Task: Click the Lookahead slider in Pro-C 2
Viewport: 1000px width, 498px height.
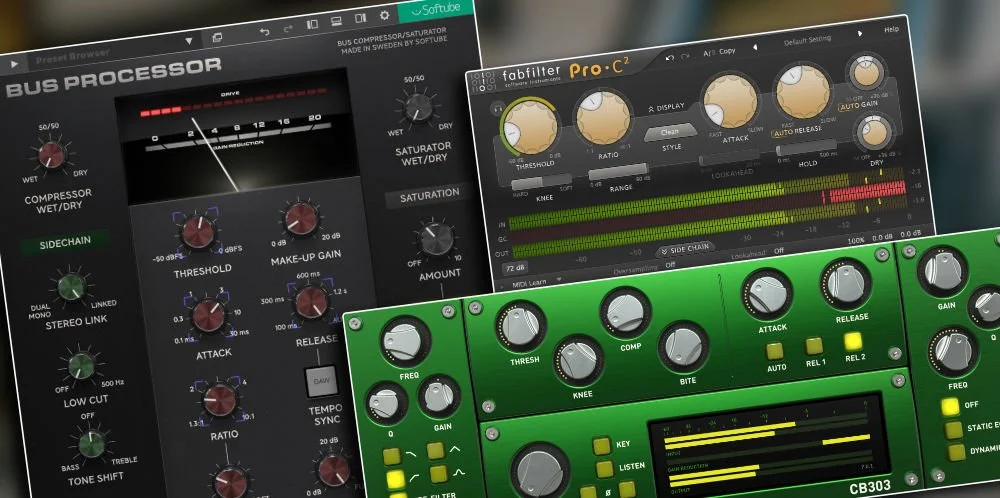Action: click(729, 157)
